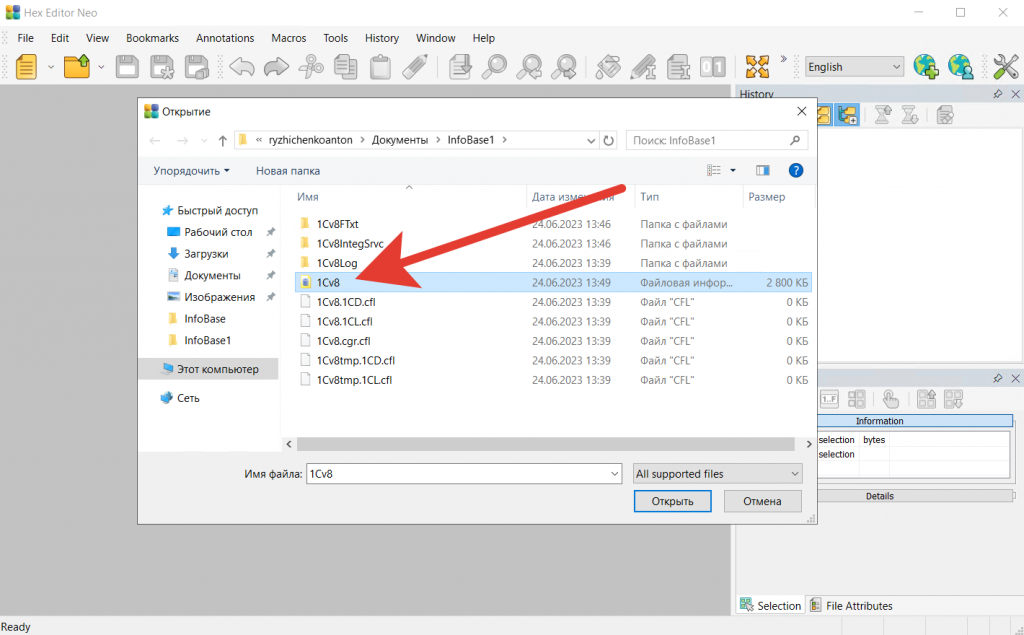Click the New File toolbar icon
Viewport: 1024px width, 635px height.
tap(26, 67)
